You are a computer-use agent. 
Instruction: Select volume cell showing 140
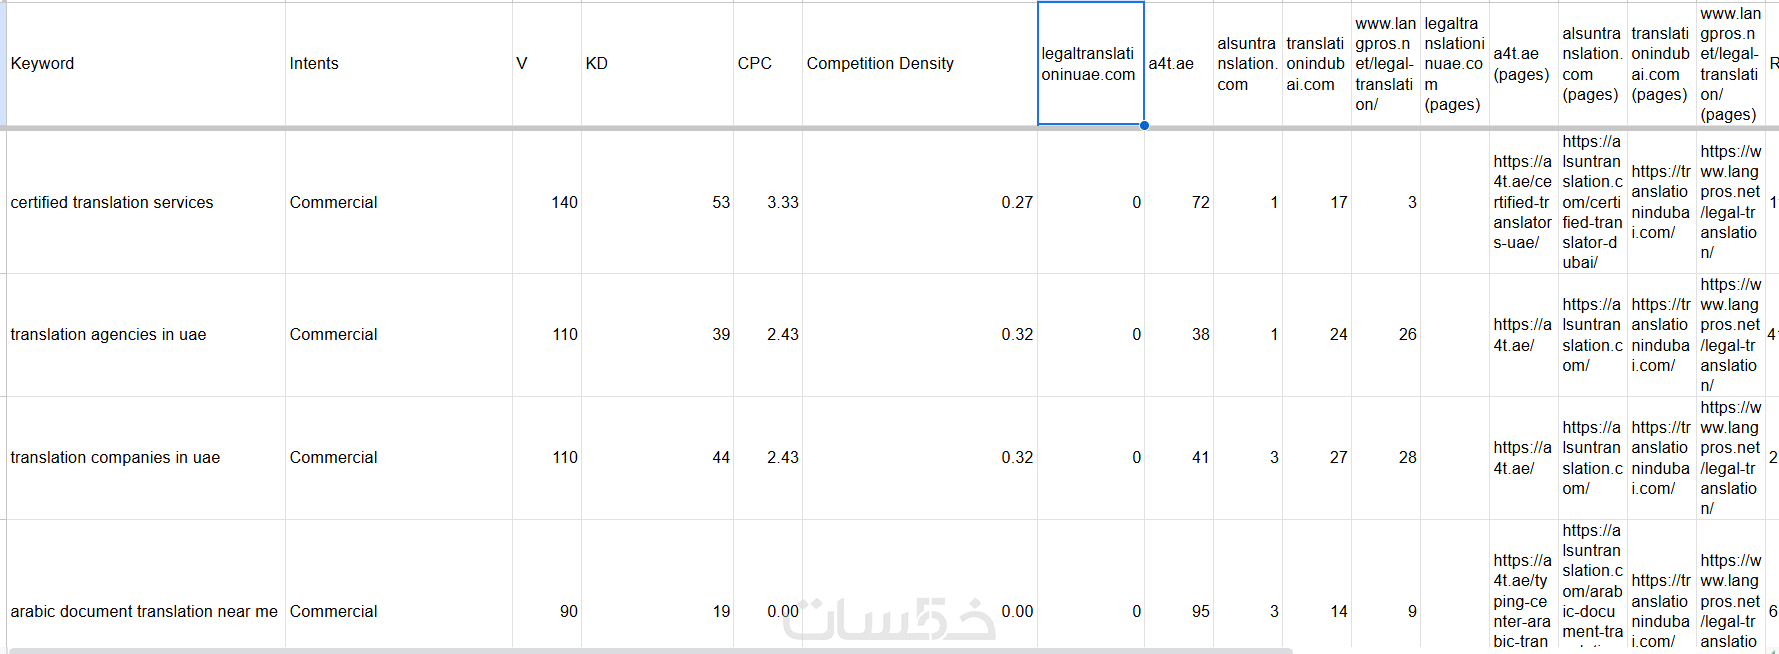[546, 202]
